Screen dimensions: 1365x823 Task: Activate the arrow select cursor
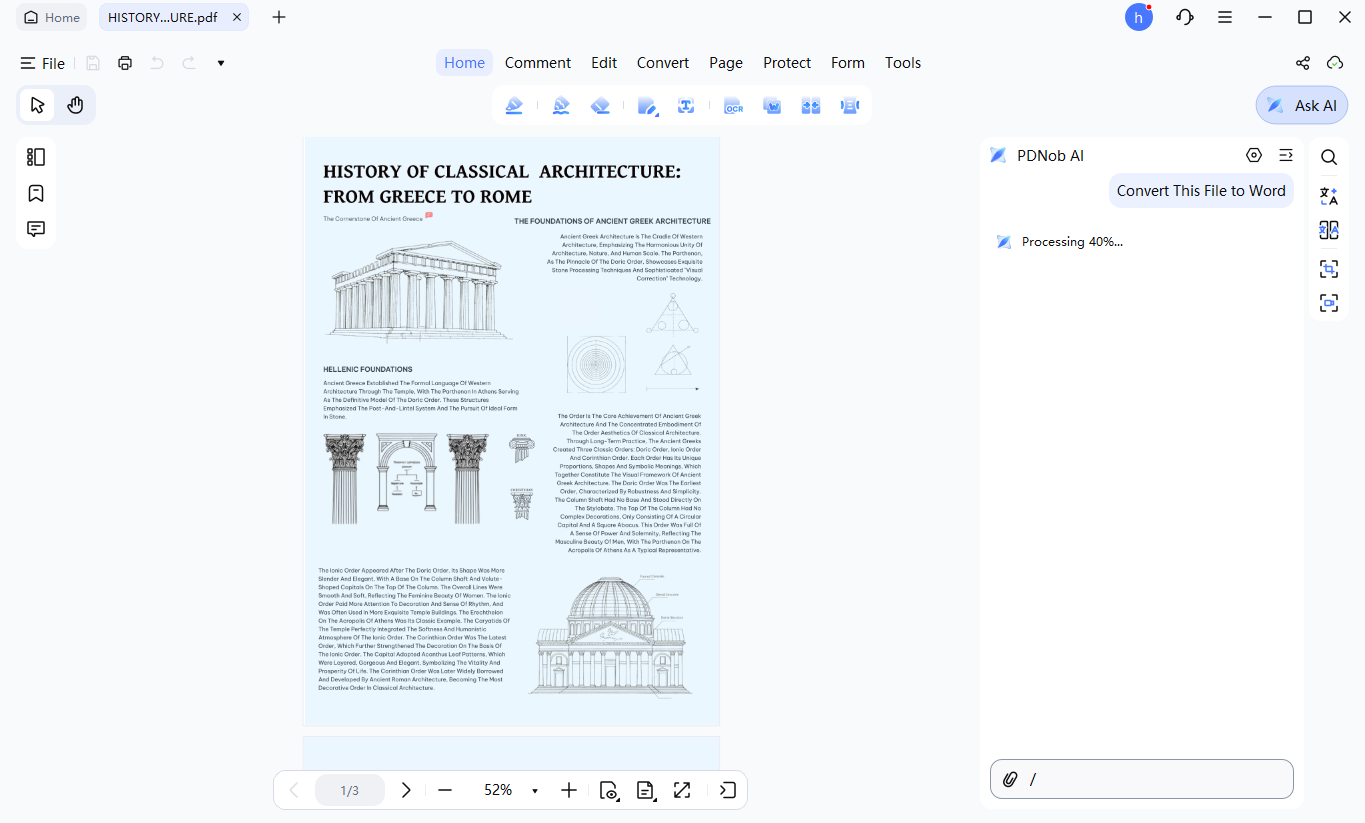37,105
